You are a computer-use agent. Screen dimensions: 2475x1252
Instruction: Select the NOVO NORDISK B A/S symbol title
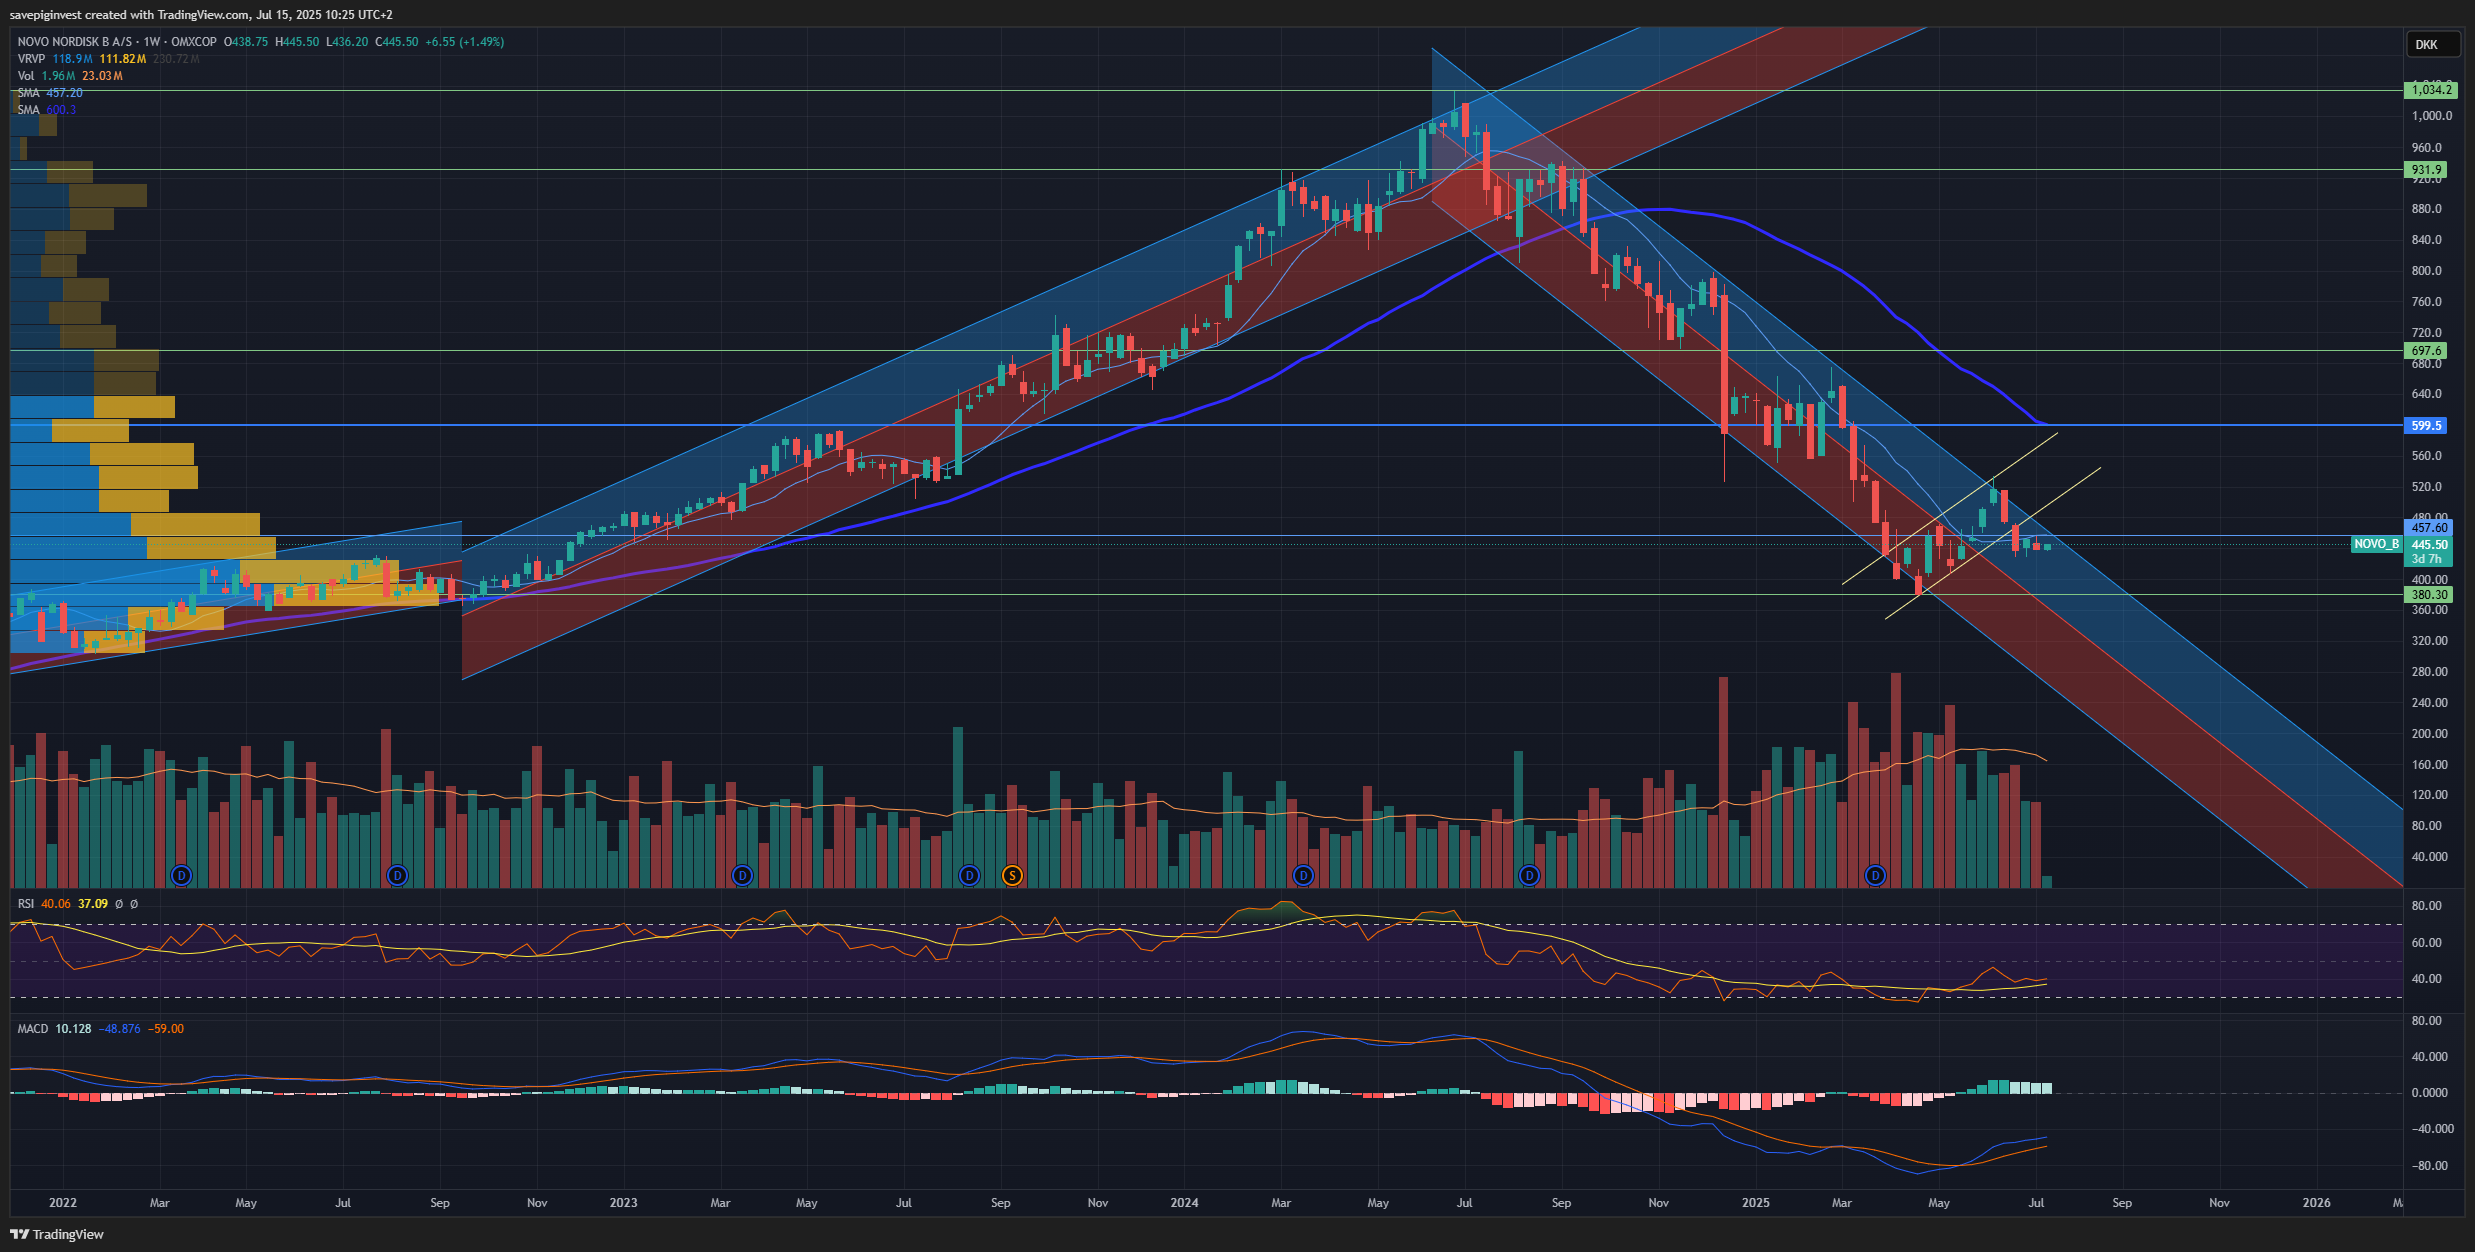coord(75,42)
